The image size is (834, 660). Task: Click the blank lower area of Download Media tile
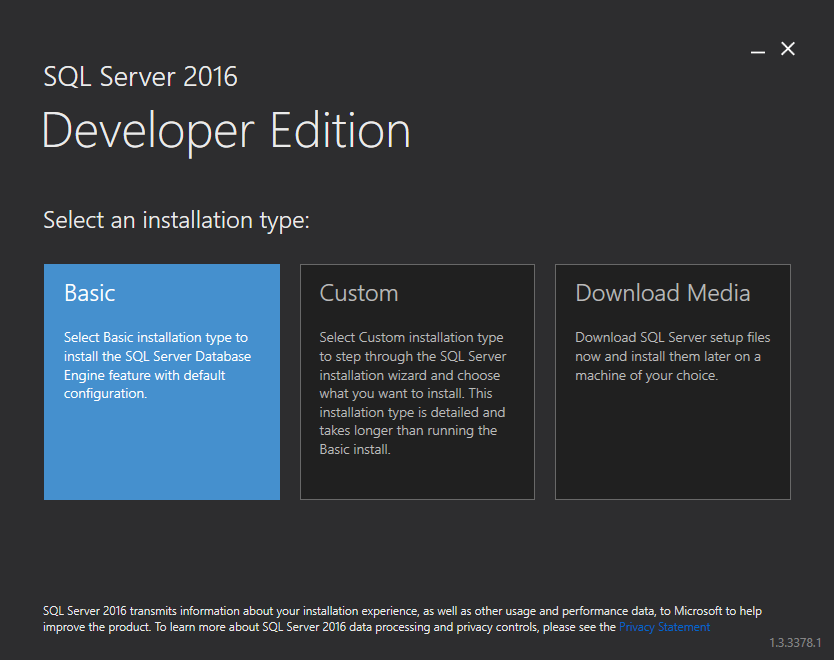[672, 450]
